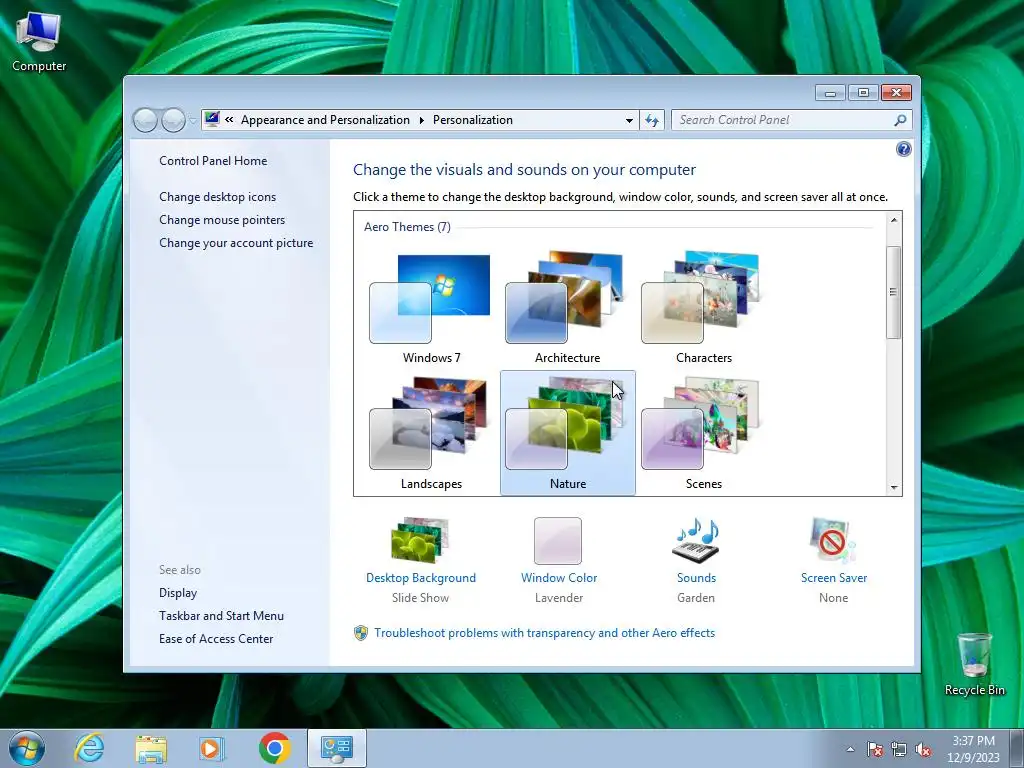The height and width of the screenshot is (768, 1024).
Task: Expand arrow after Appearance and Personalization
Action: (421, 120)
